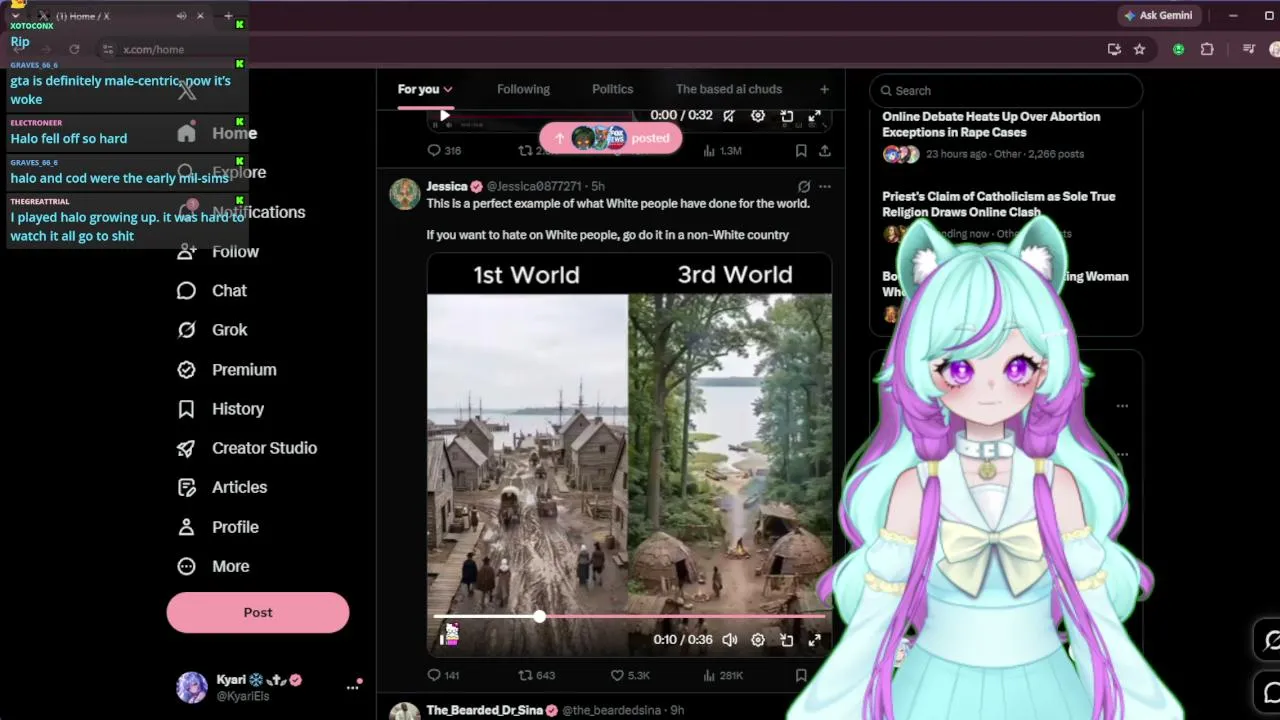
Task: Open Grok explain icon on Jessica's post
Action: 804,186
